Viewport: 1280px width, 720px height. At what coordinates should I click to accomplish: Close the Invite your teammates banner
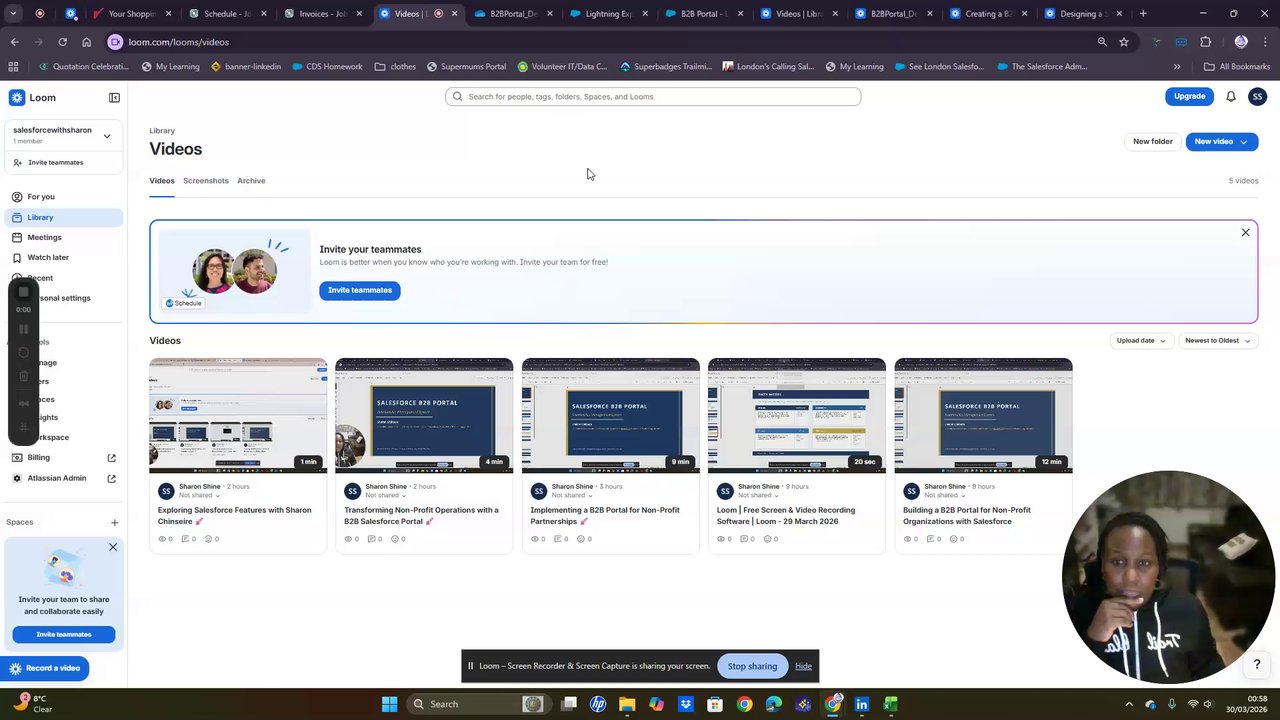(x=1245, y=232)
